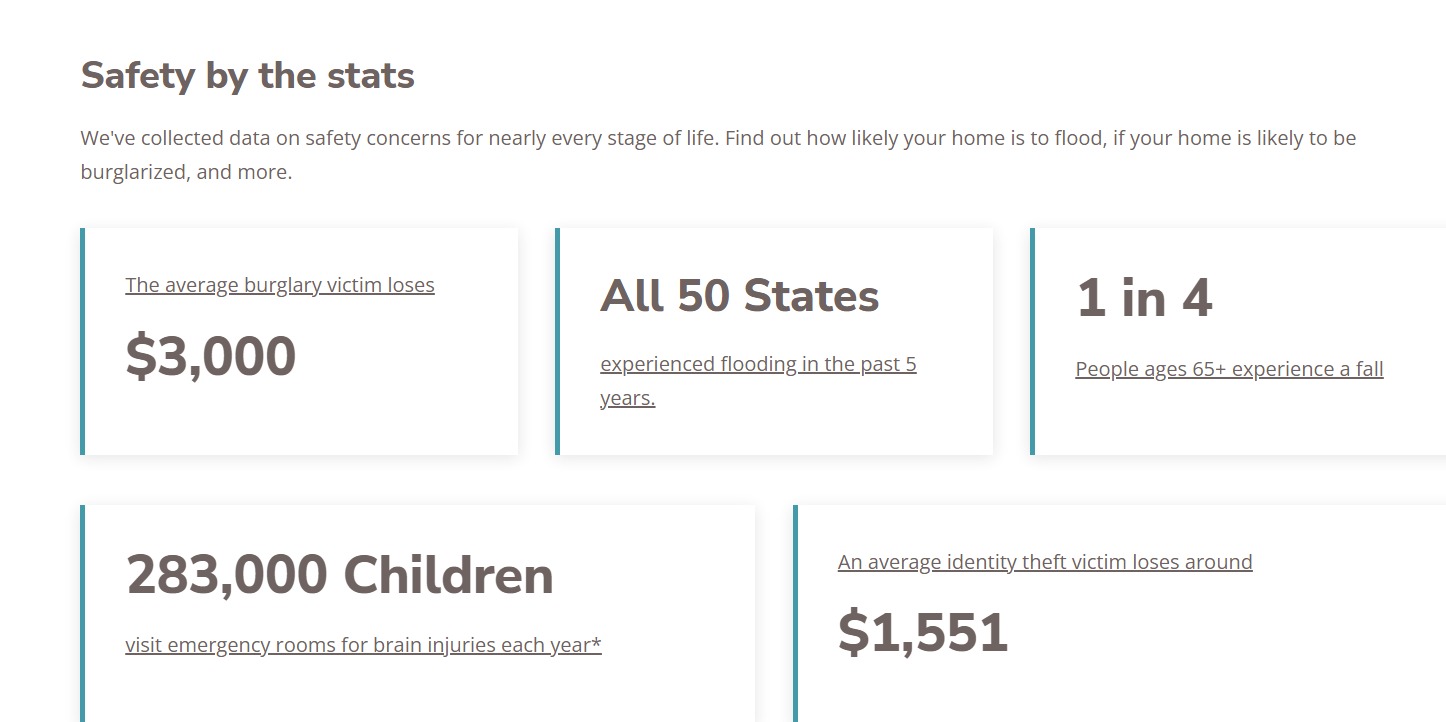Click teal accent bar on burglary card
1446x722 pixels.
(82, 341)
